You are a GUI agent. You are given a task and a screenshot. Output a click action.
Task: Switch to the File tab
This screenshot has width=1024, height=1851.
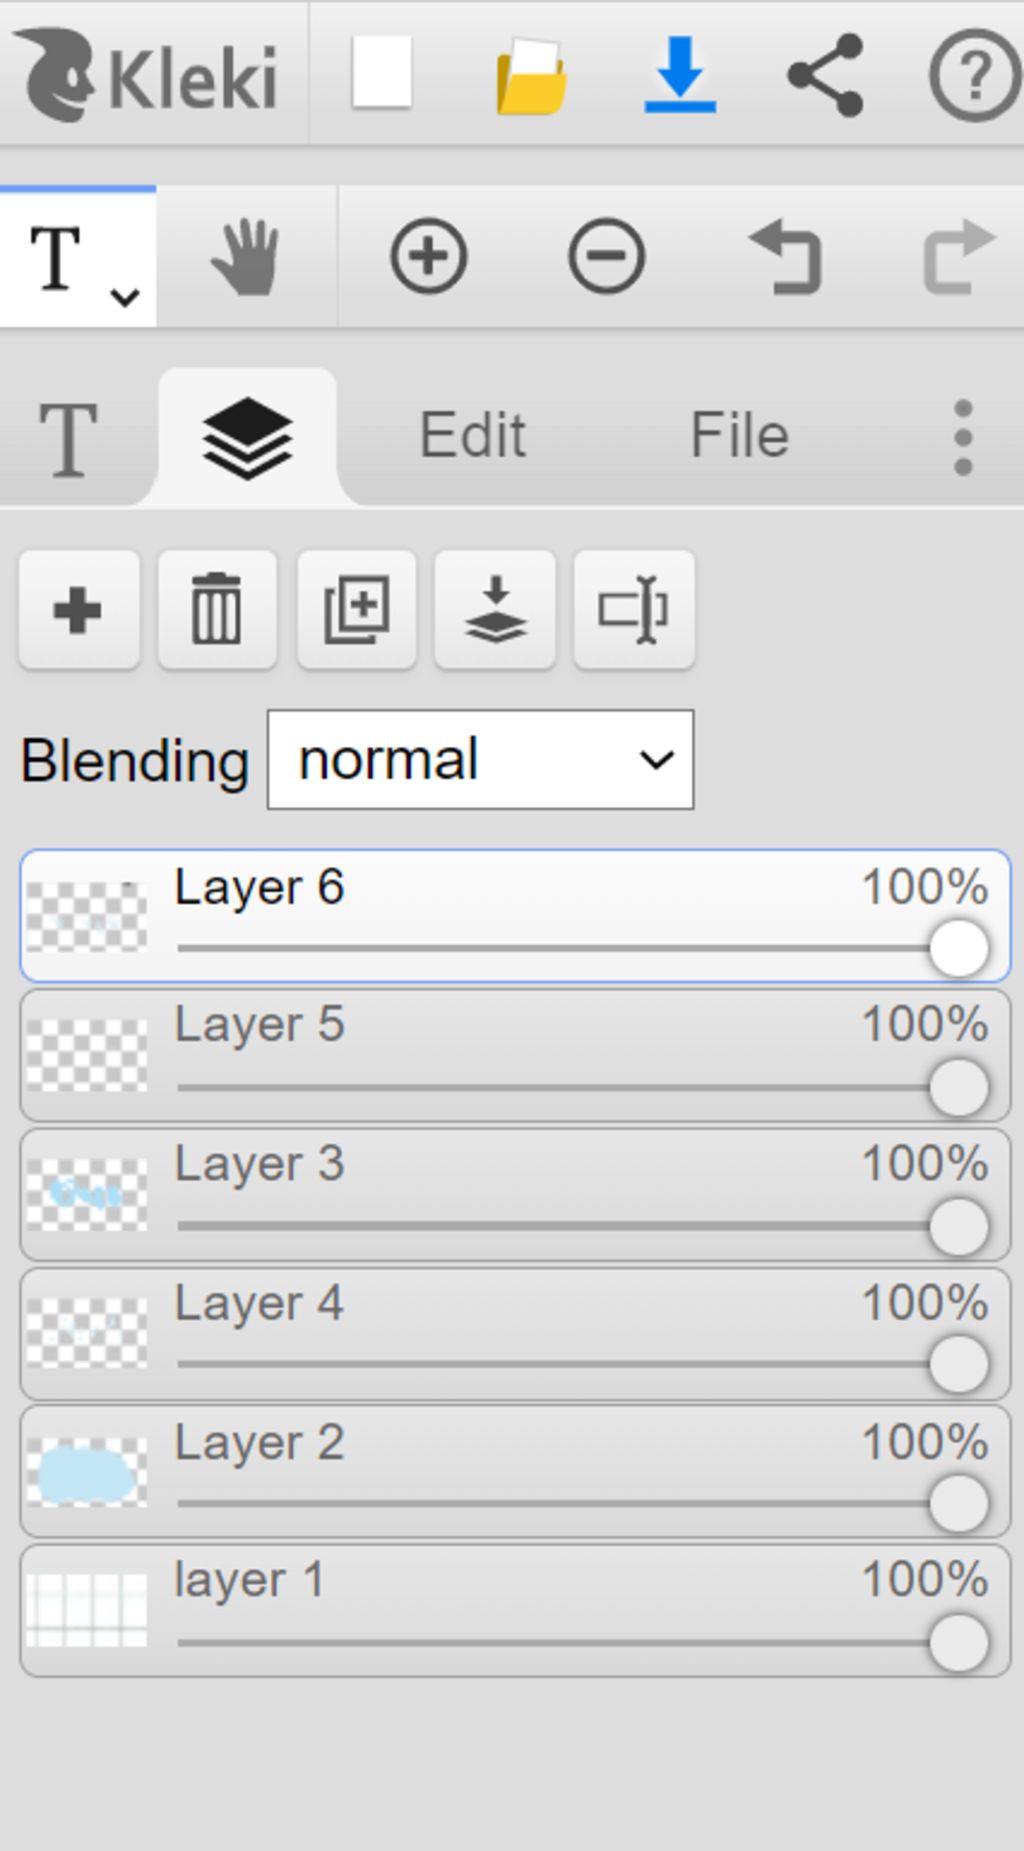[x=739, y=436]
